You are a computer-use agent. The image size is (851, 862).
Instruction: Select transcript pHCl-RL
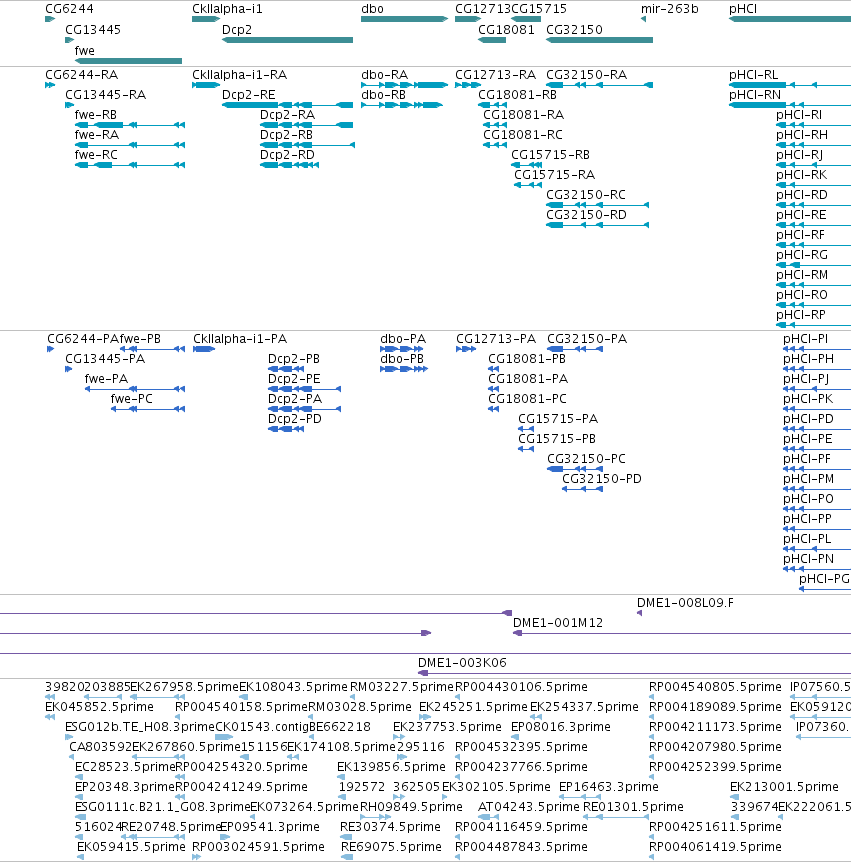click(753, 75)
